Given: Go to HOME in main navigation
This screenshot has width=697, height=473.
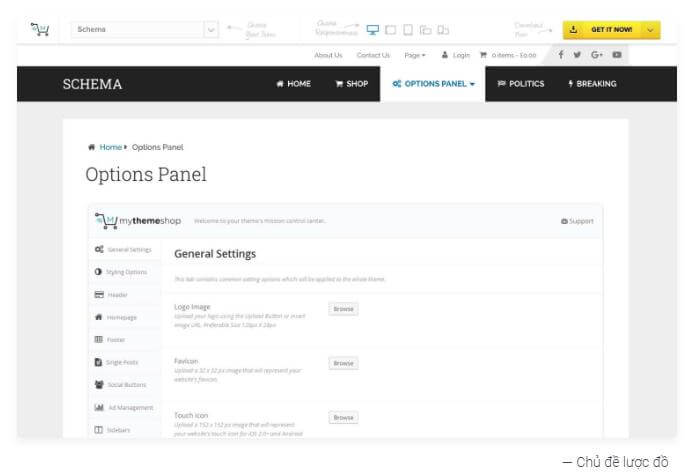Looking at the screenshot, I should pos(293,84).
